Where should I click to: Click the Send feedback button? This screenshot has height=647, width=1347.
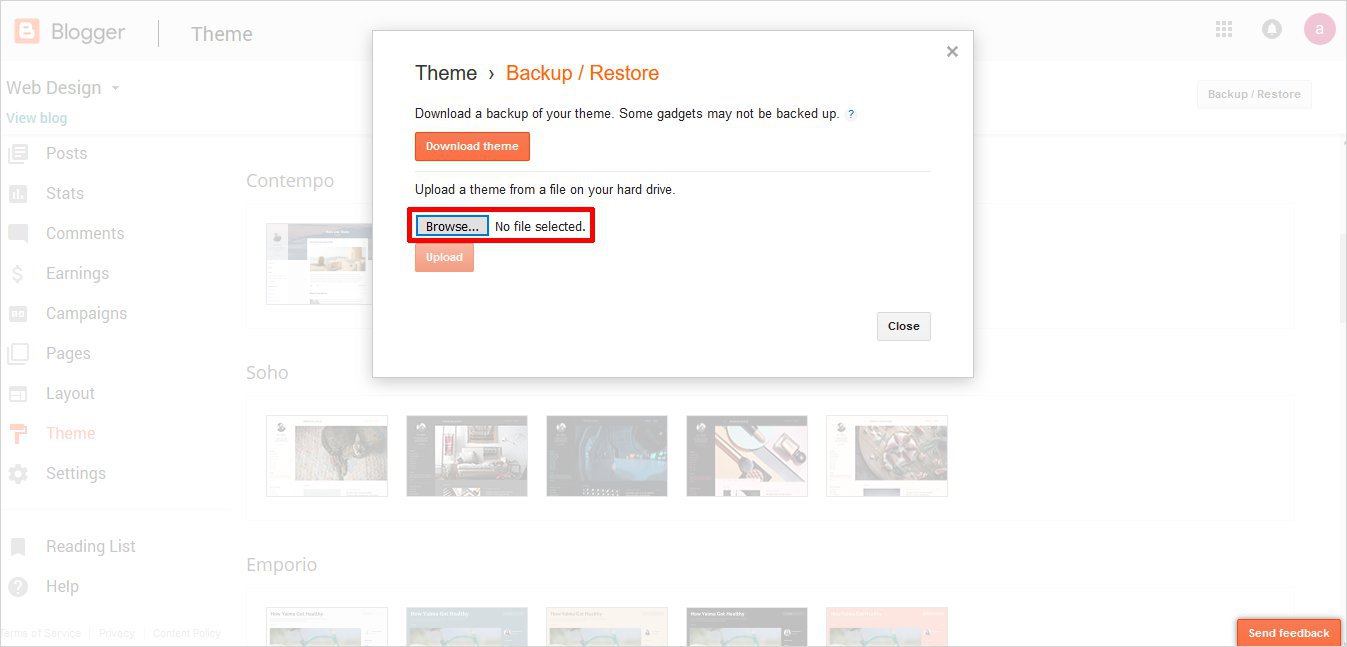pos(1288,633)
